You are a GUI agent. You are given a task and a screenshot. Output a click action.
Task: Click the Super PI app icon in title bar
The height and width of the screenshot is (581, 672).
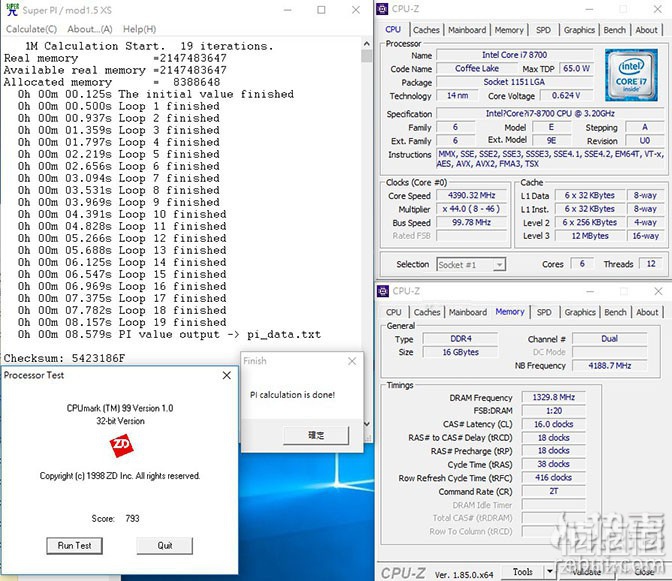(x=12, y=9)
